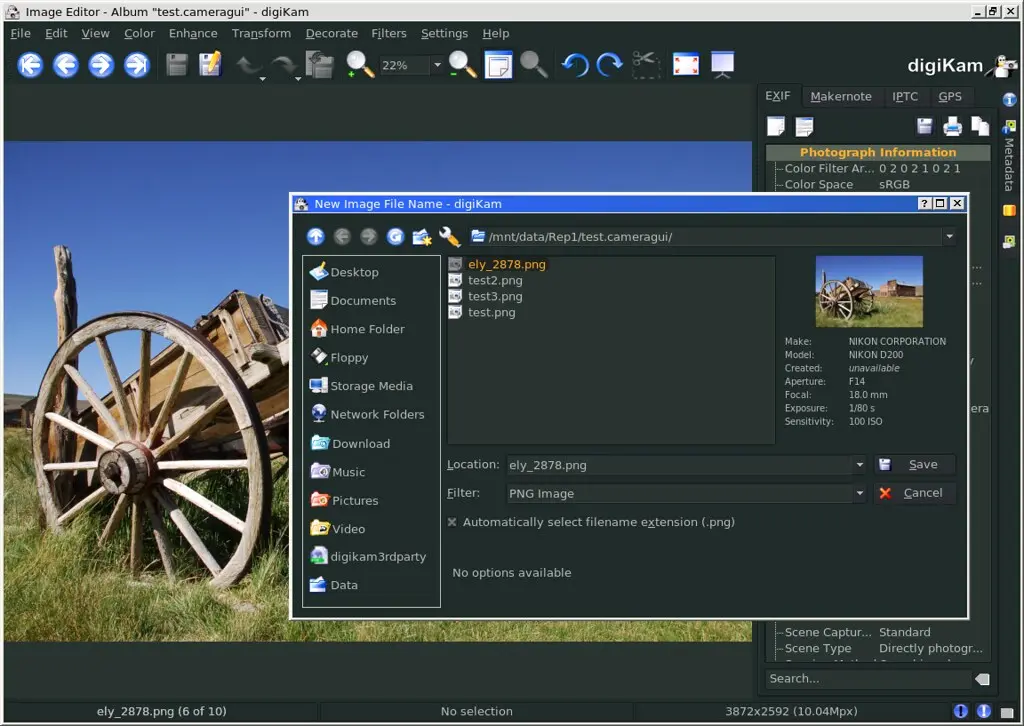Select the Zoom In magnifier tool

point(357,65)
